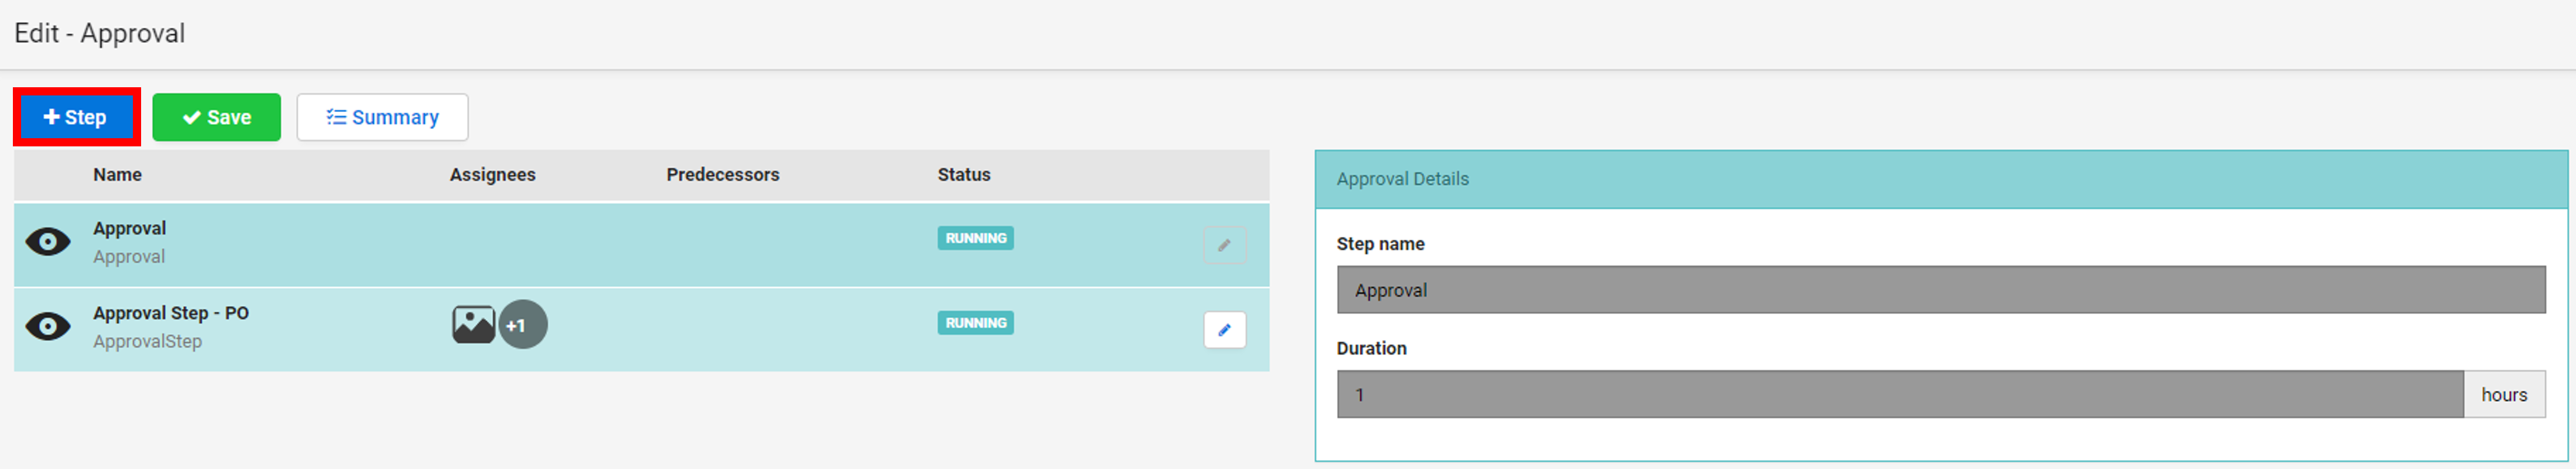The height and width of the screenshot is (469, 2576).
Task: Edit Approval row with pencil icon
Action: point(1224,245)
